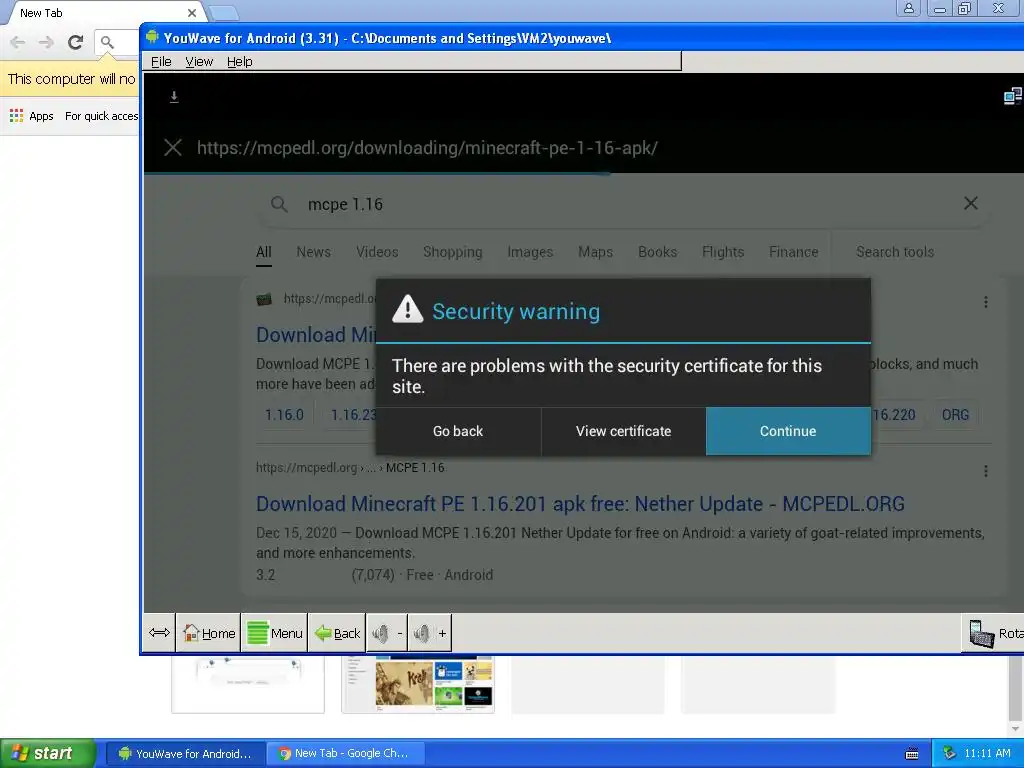
Task: Select the Flights search tab
Action: pos(722,252)
